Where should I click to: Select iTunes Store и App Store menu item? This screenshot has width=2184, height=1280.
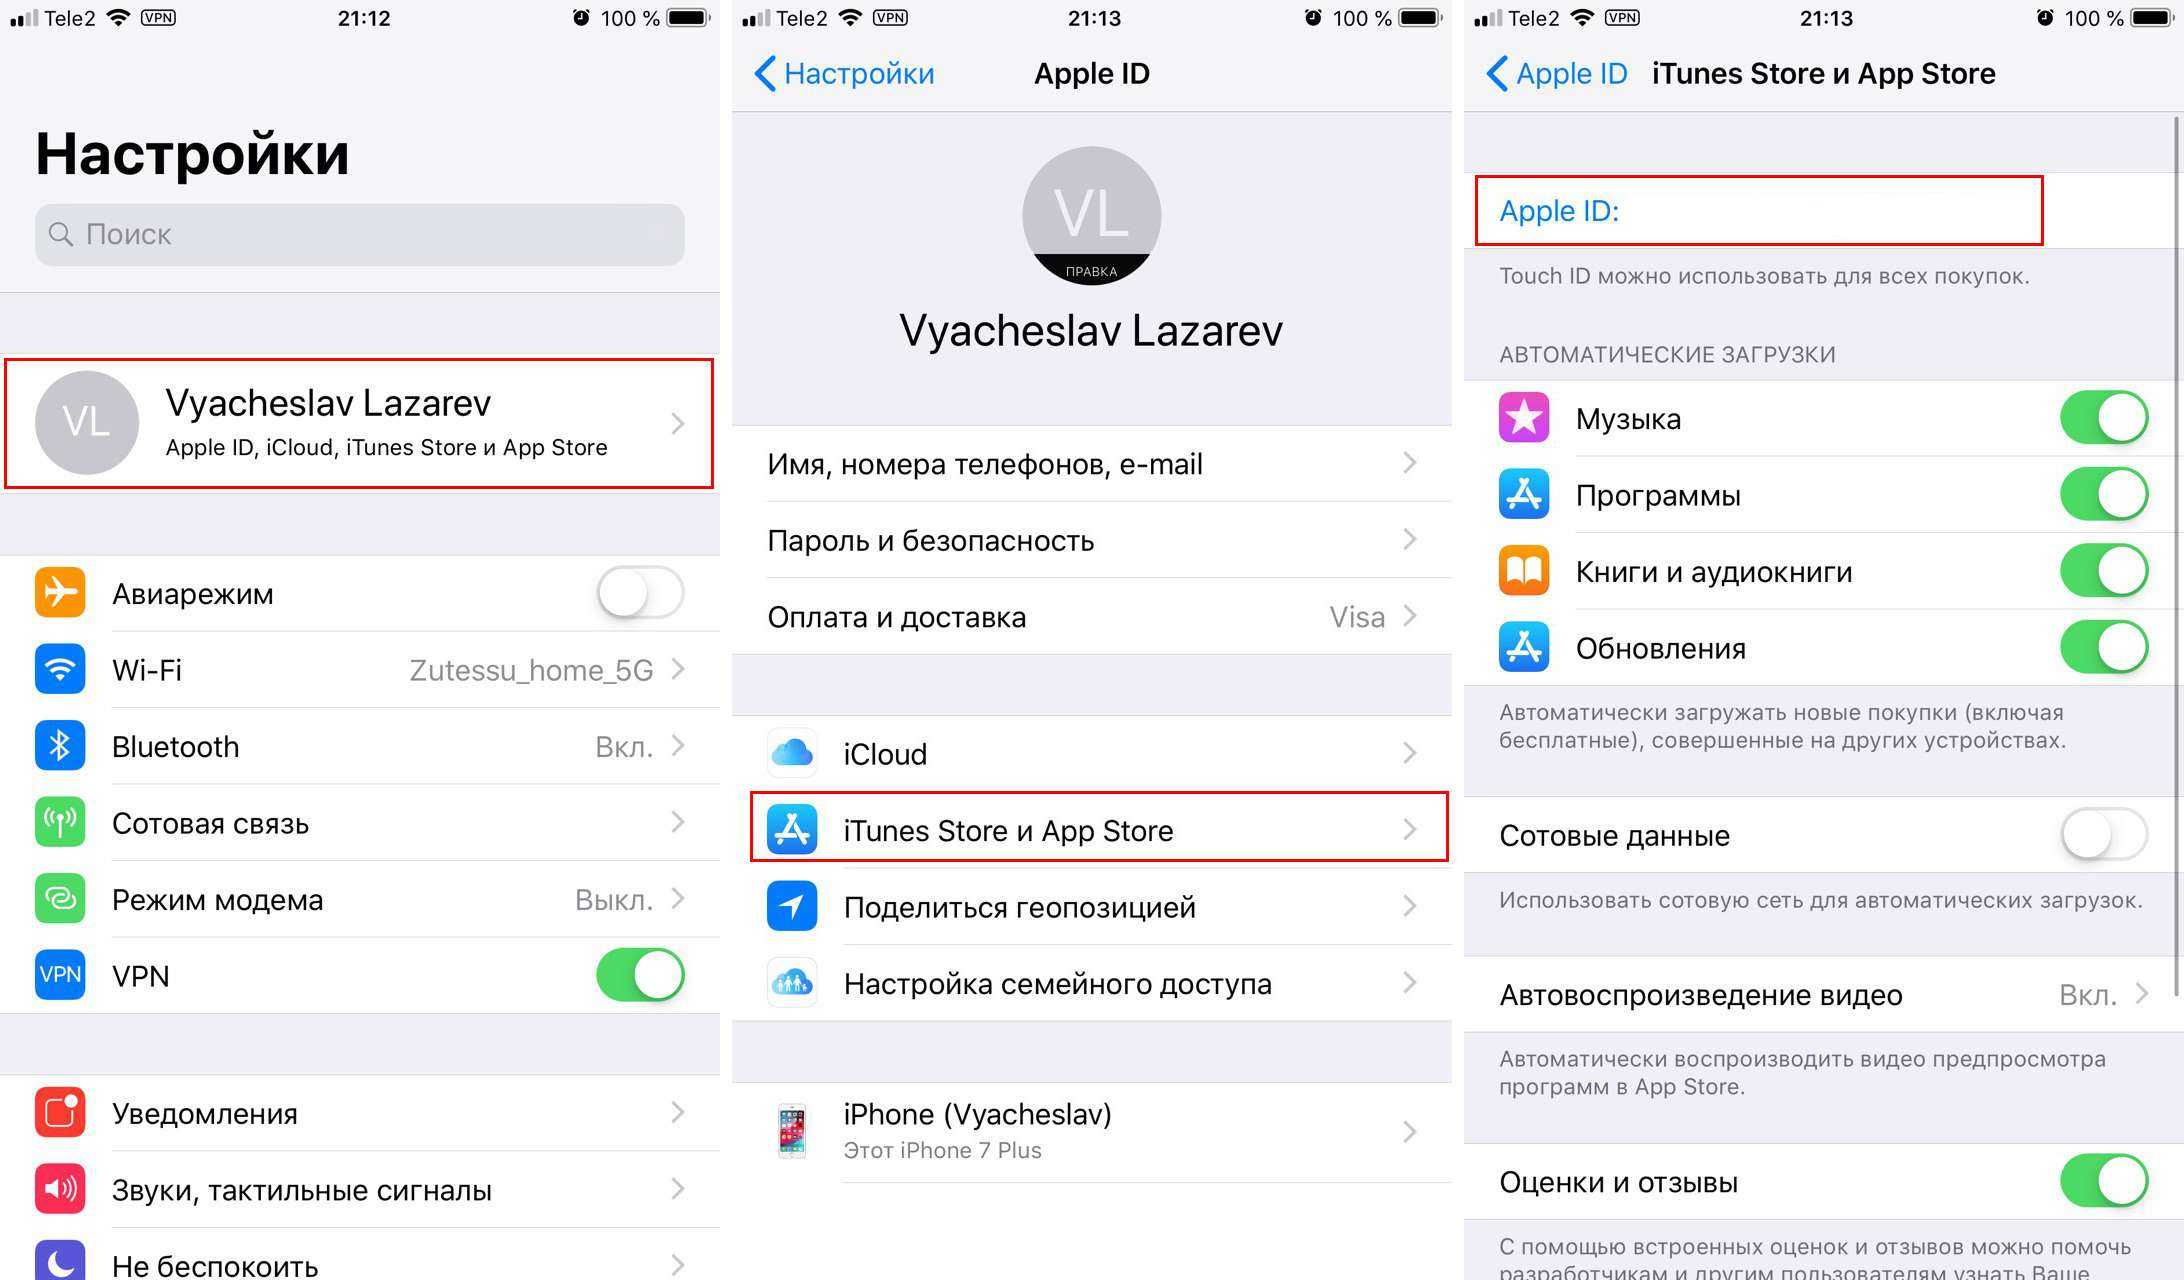click(1090, 829)
